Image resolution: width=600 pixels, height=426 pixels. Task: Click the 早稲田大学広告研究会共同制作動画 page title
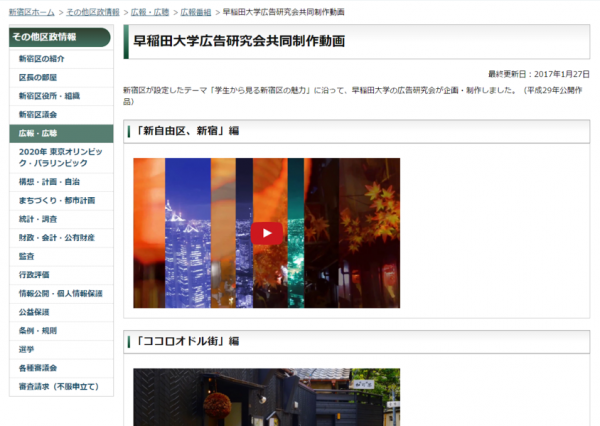pos(239,41)
